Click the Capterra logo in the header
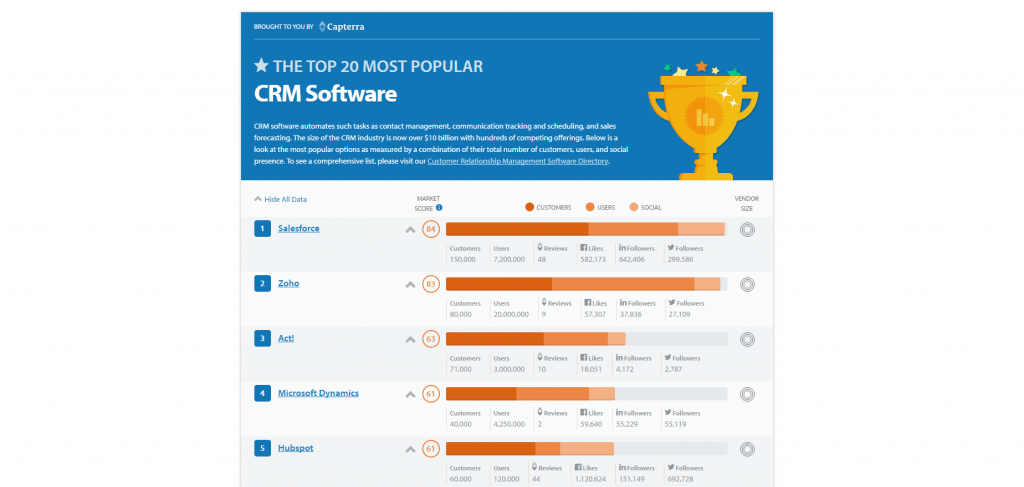The height and width of the screenshot is (487, 1024). pos(342,27)
